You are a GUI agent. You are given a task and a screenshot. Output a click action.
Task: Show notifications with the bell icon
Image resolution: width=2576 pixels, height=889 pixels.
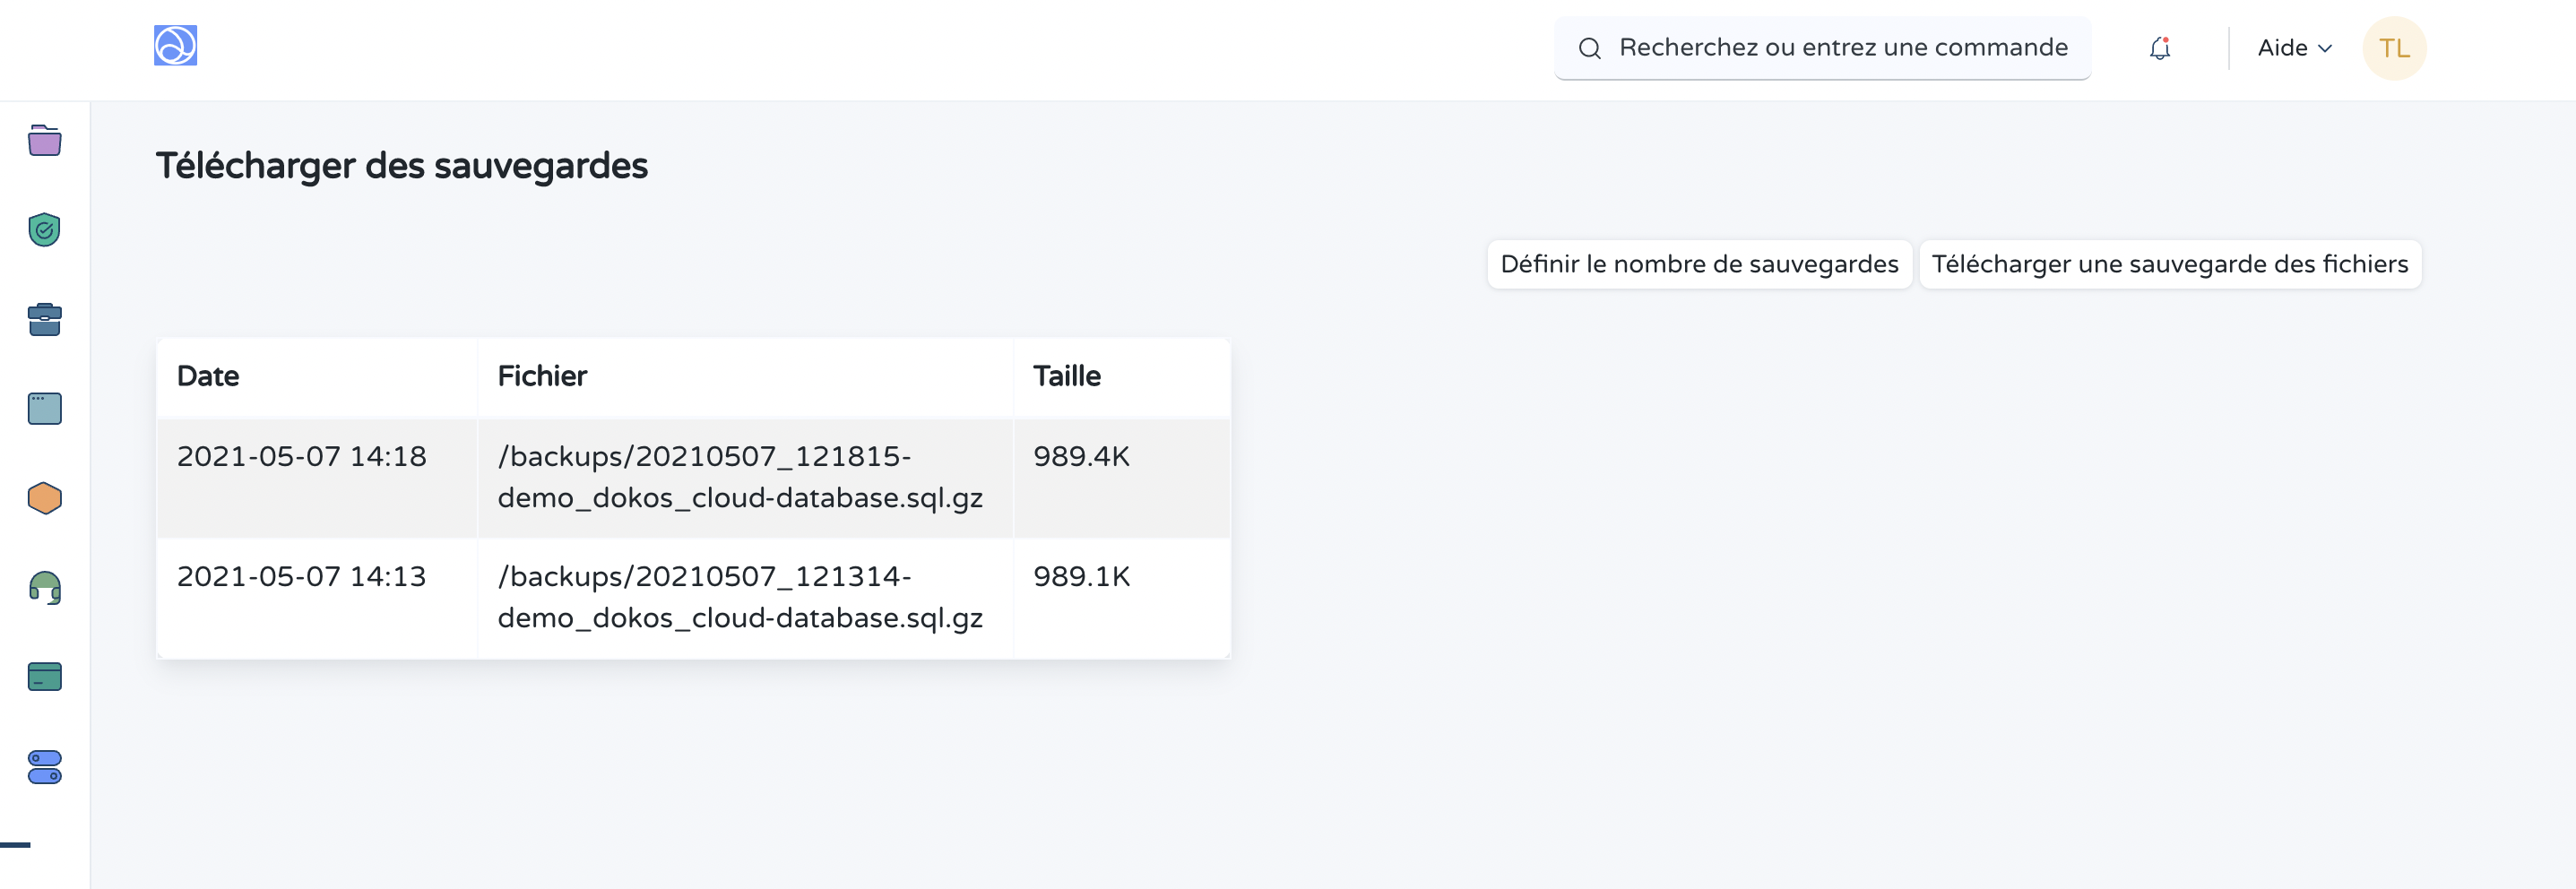click(2159, 48)
